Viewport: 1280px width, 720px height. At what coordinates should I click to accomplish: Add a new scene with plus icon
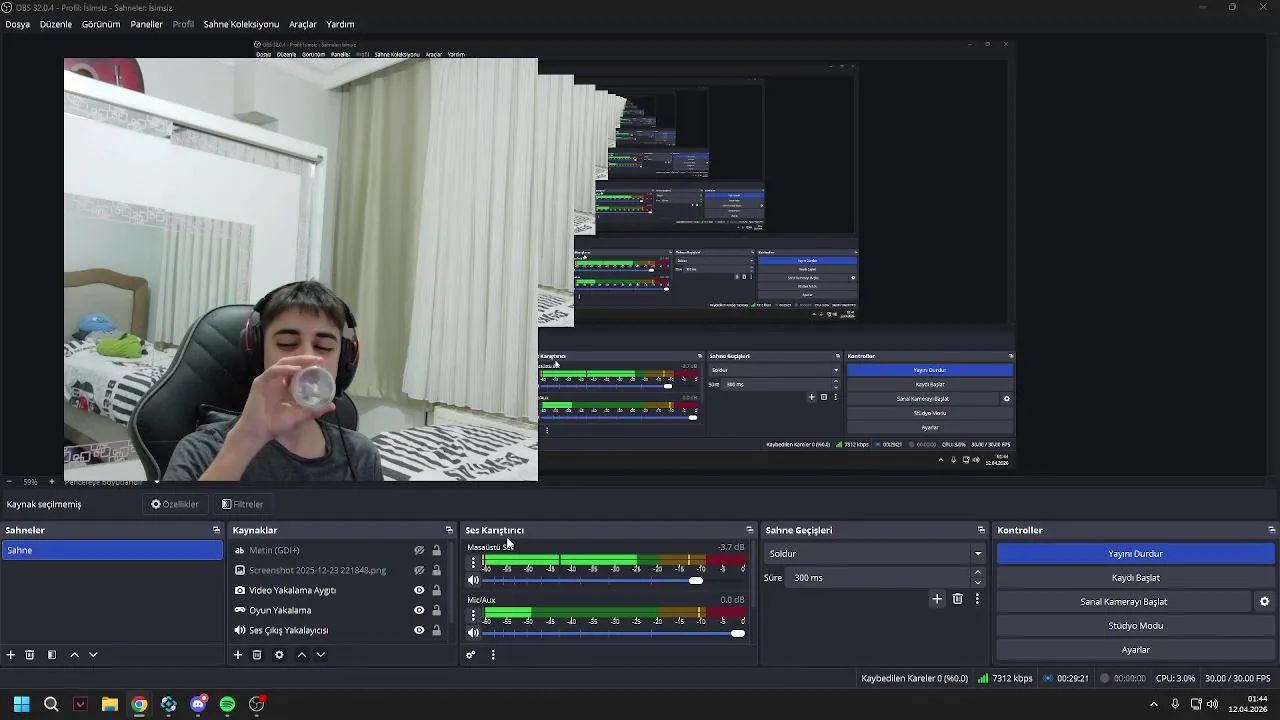tap(11, 655)
